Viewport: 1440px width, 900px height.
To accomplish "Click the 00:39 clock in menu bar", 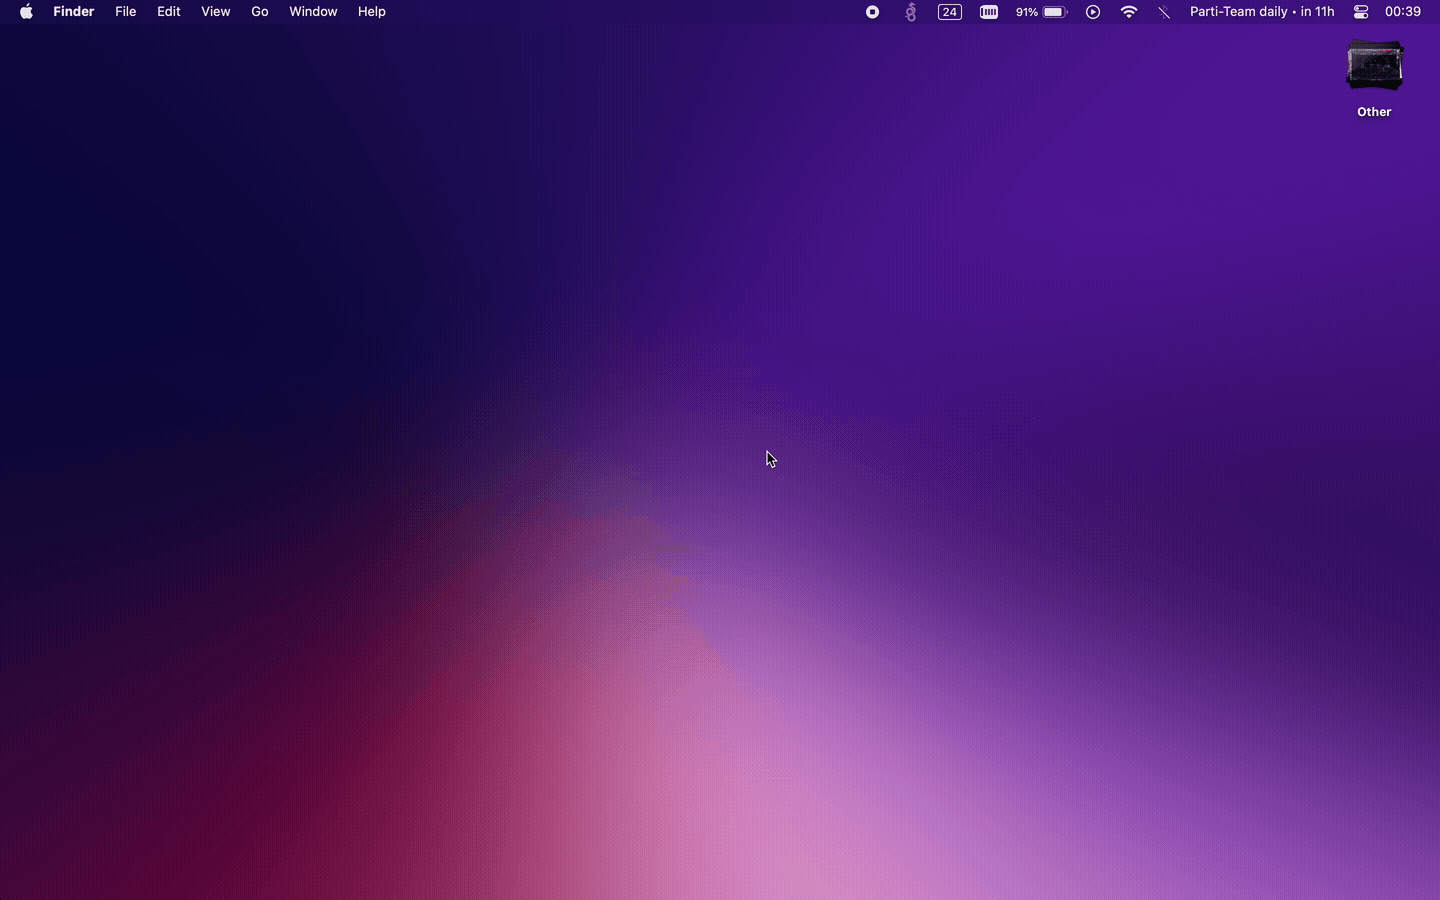I will (1402, 12).
